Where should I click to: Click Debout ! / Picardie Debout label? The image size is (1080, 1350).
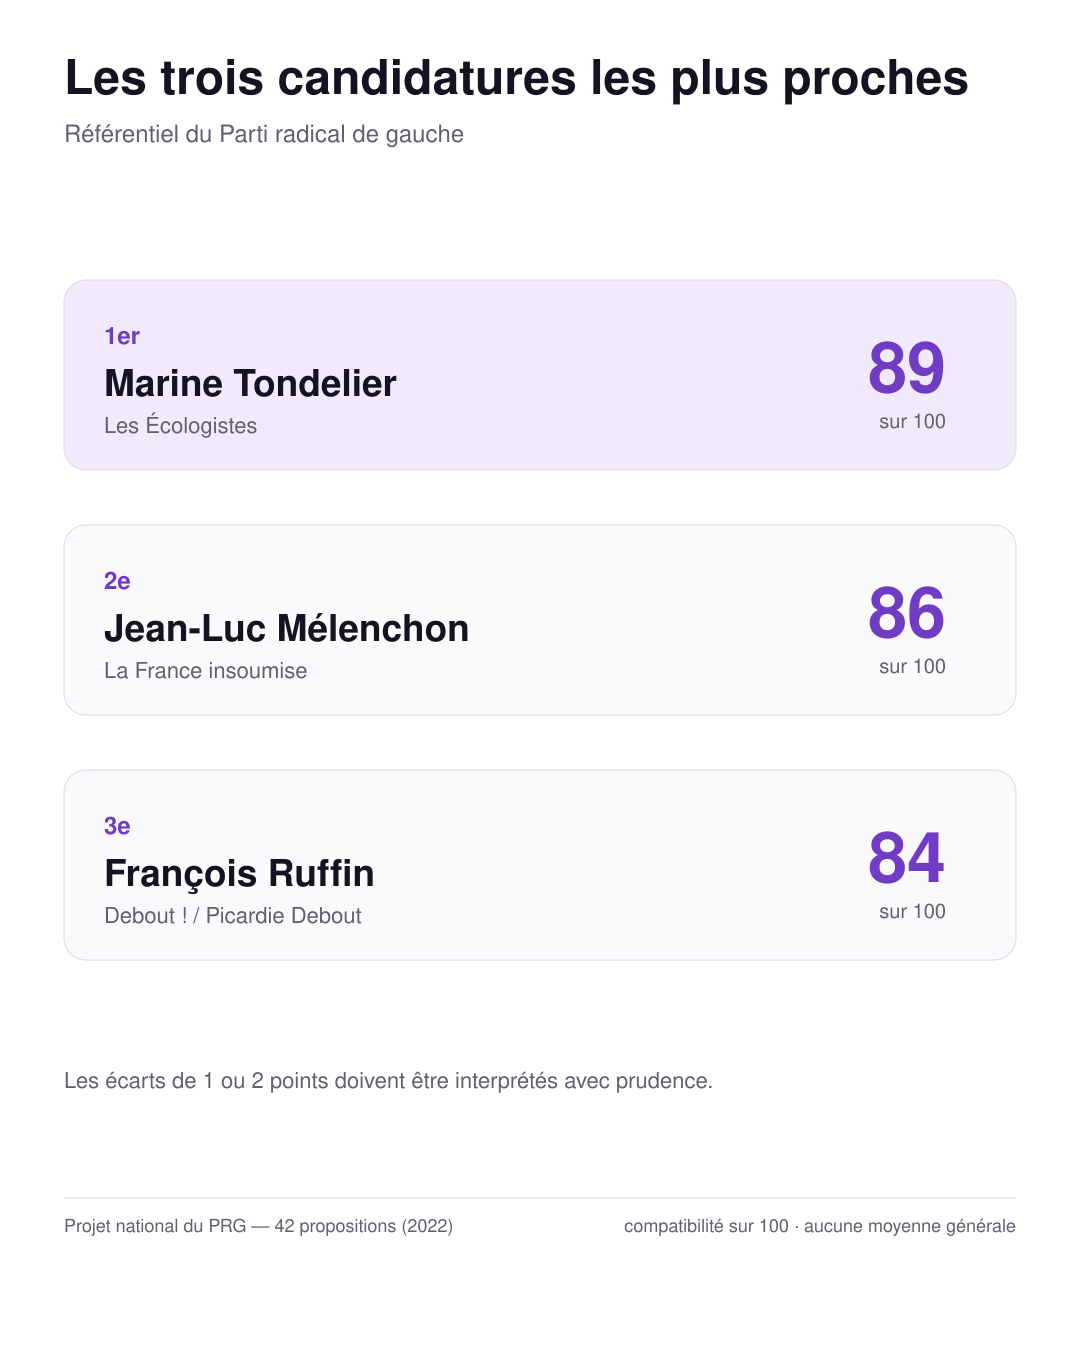click(233, 915)
